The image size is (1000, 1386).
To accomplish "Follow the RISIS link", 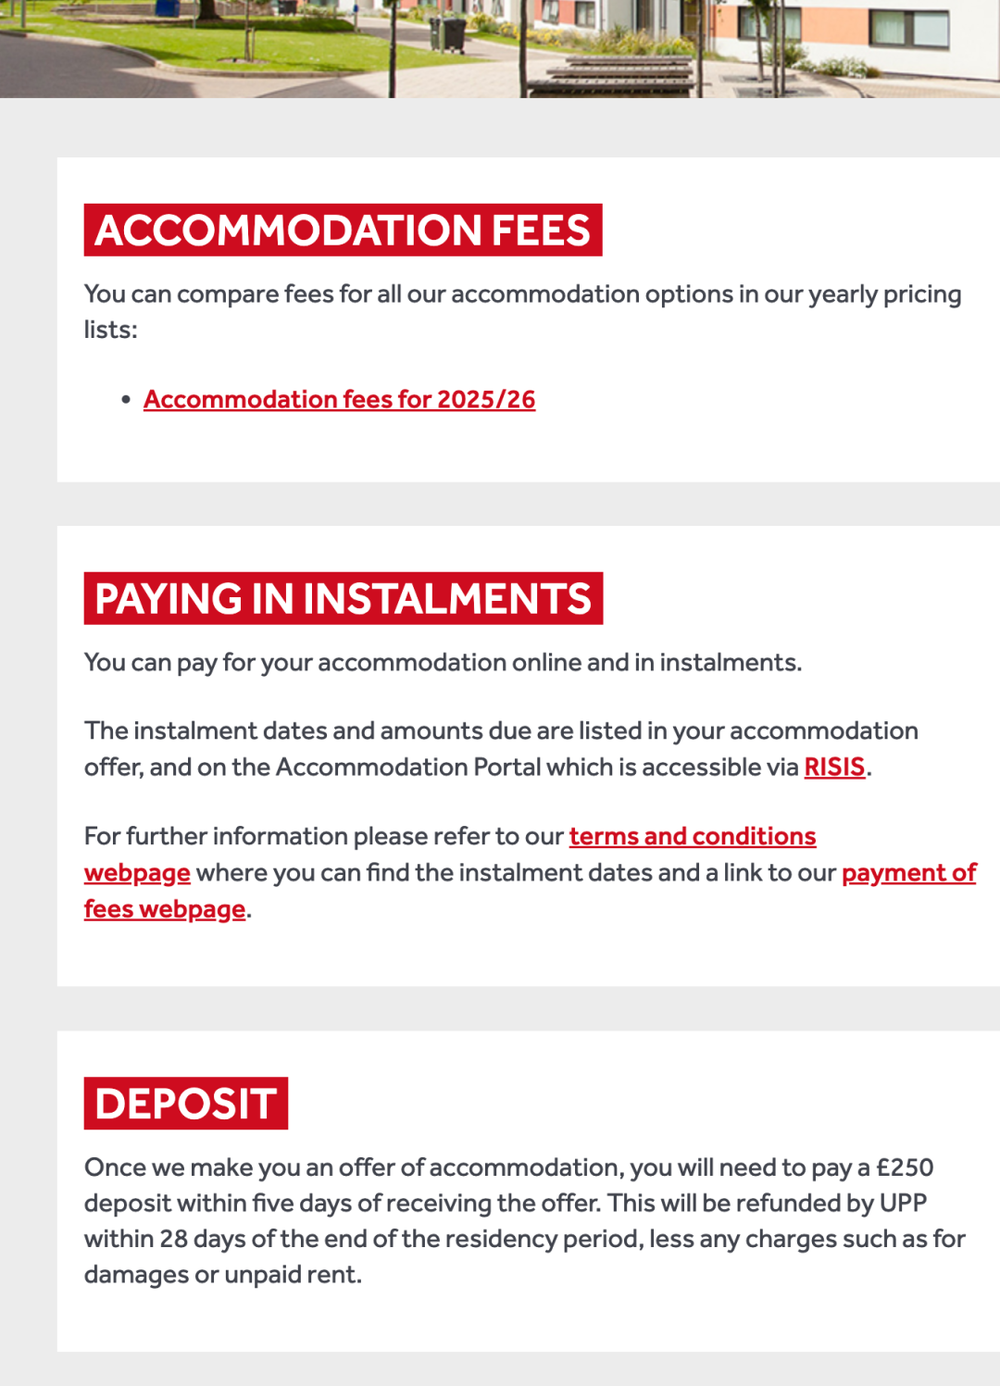I will pos(834,767).
